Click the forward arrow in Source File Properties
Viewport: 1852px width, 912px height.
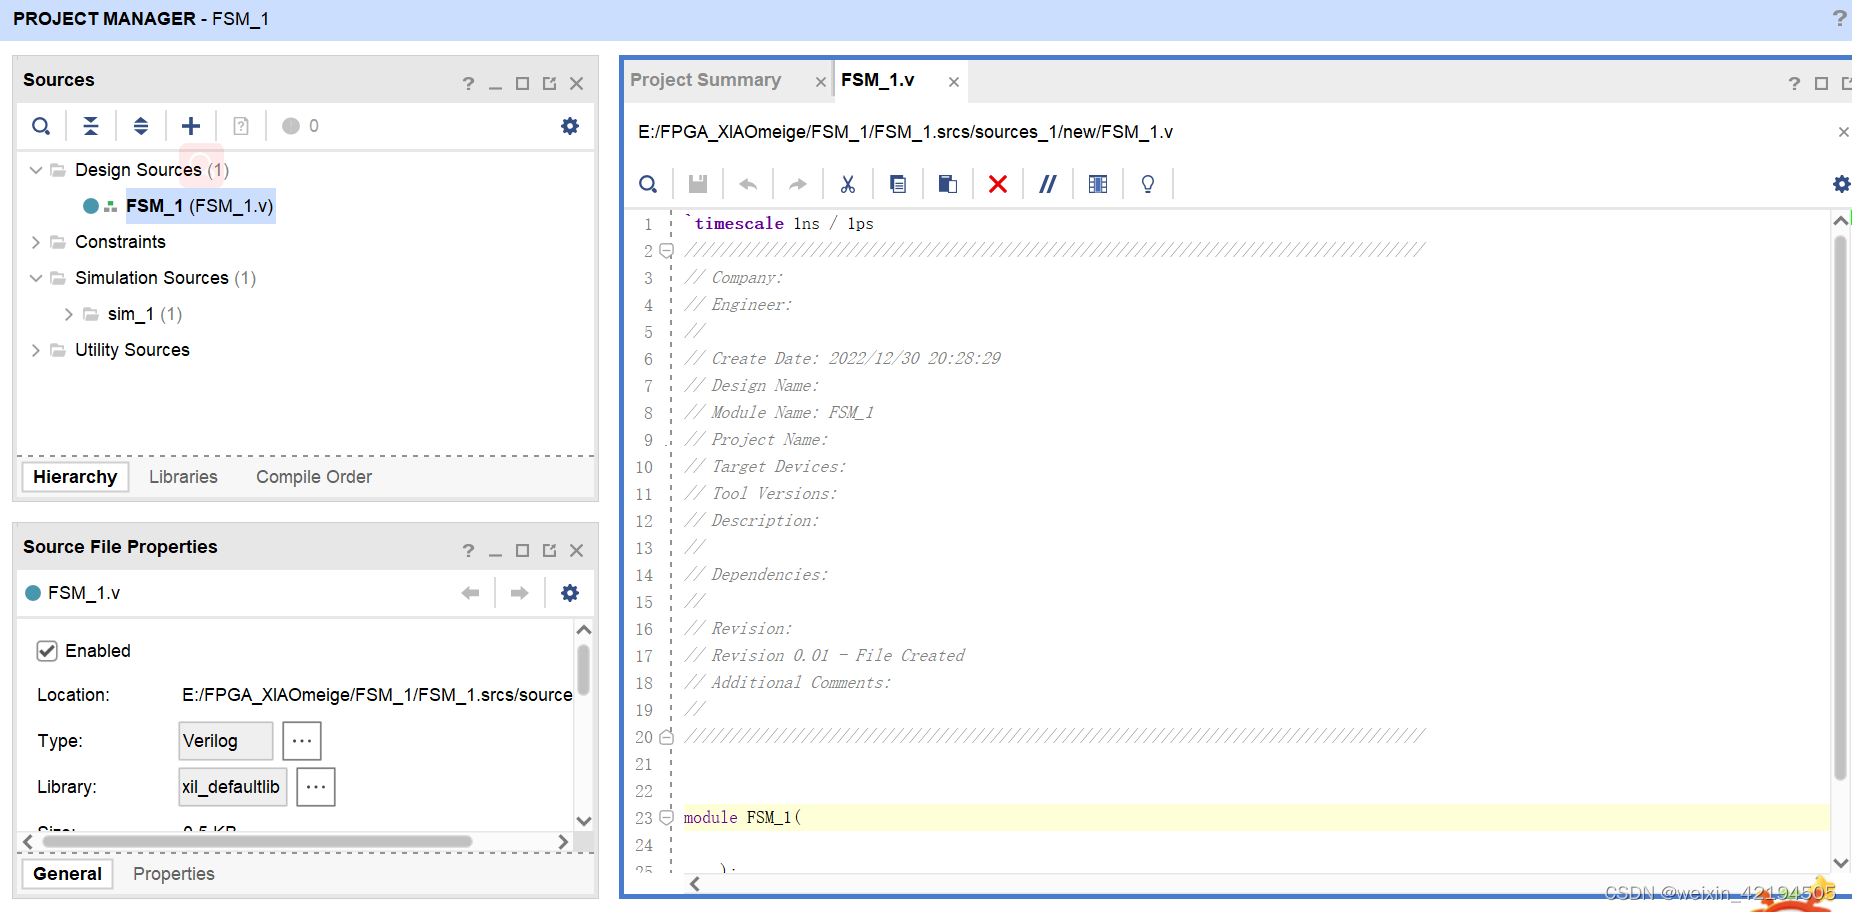point(519,592)
